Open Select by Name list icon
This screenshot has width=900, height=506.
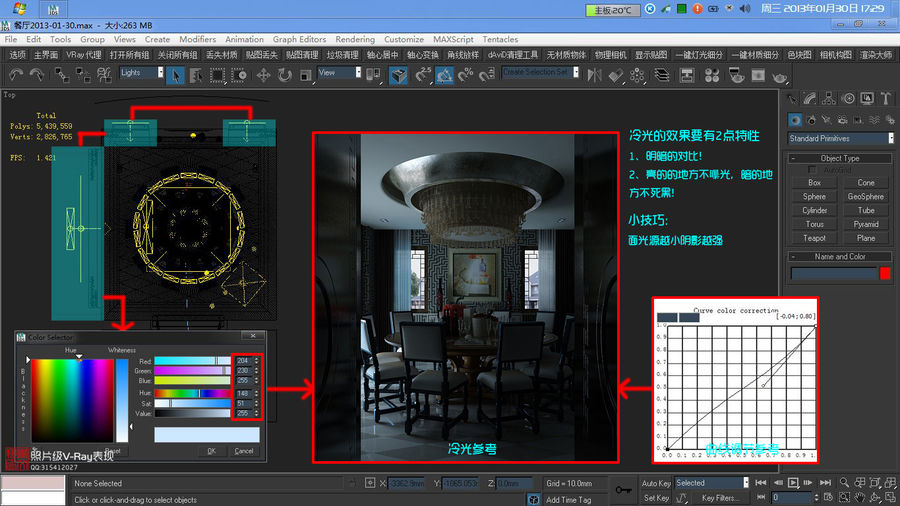coord(196,75)
